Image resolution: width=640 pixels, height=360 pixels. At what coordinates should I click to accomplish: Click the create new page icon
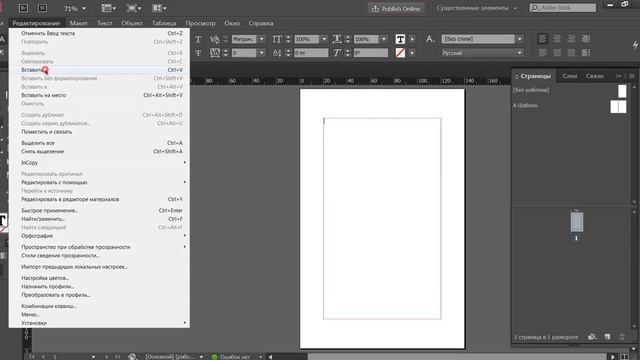pos(607,337)
